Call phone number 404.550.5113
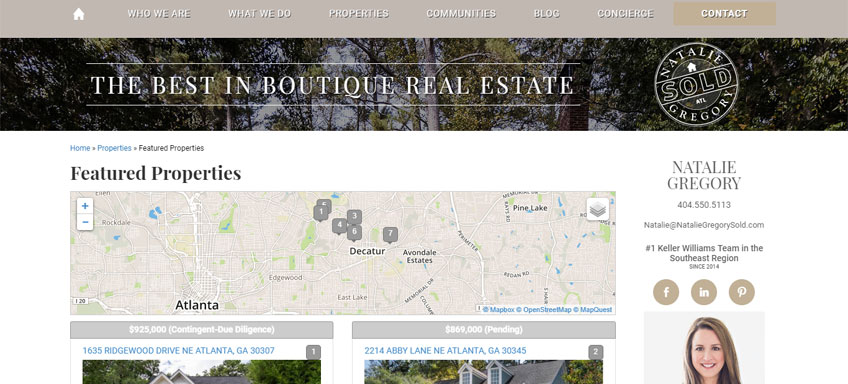Viewport: 848px width, 384px height. point(704,205)
